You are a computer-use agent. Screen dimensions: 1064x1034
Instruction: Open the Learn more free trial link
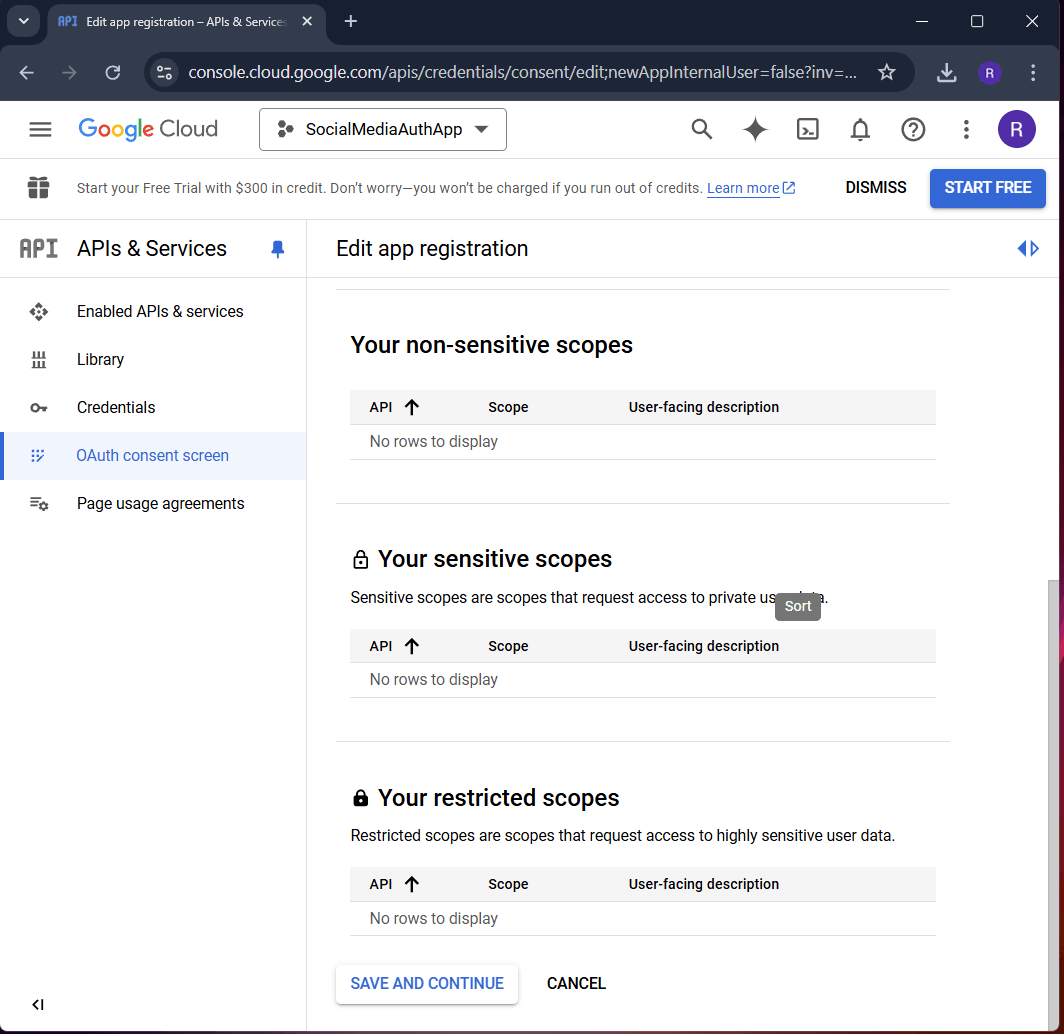click(x=744, y=188)
